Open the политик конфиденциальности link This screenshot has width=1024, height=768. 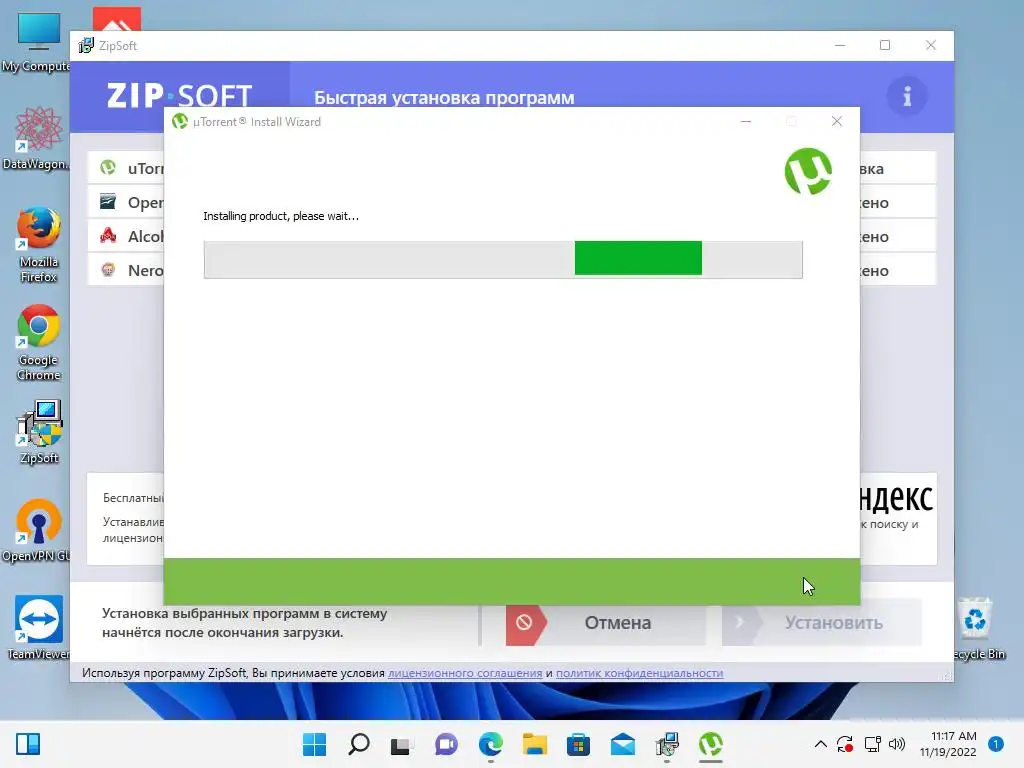click(x=639, y=673)
